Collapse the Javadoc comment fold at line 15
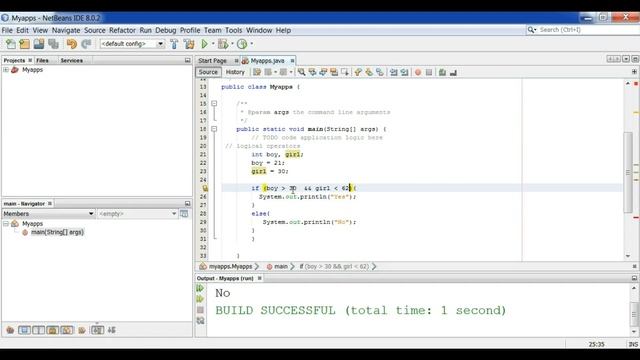 click(214, 104)
